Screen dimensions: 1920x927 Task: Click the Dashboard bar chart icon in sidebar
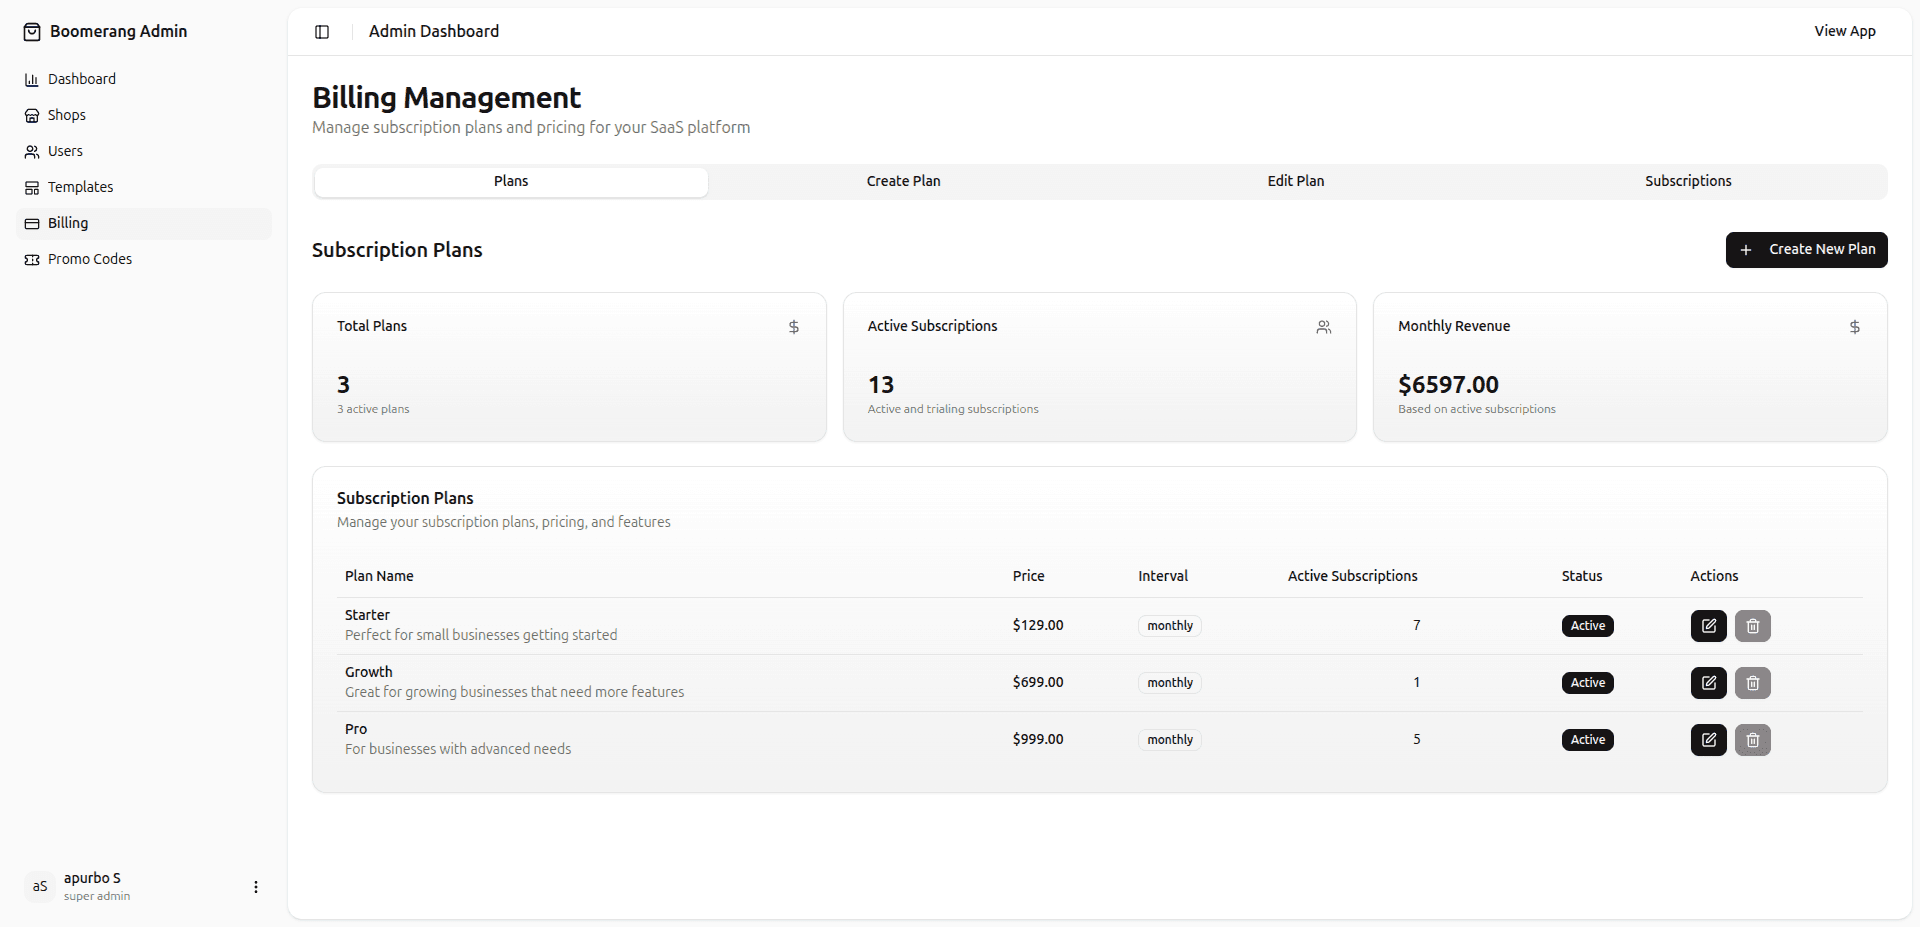point(32,80)
